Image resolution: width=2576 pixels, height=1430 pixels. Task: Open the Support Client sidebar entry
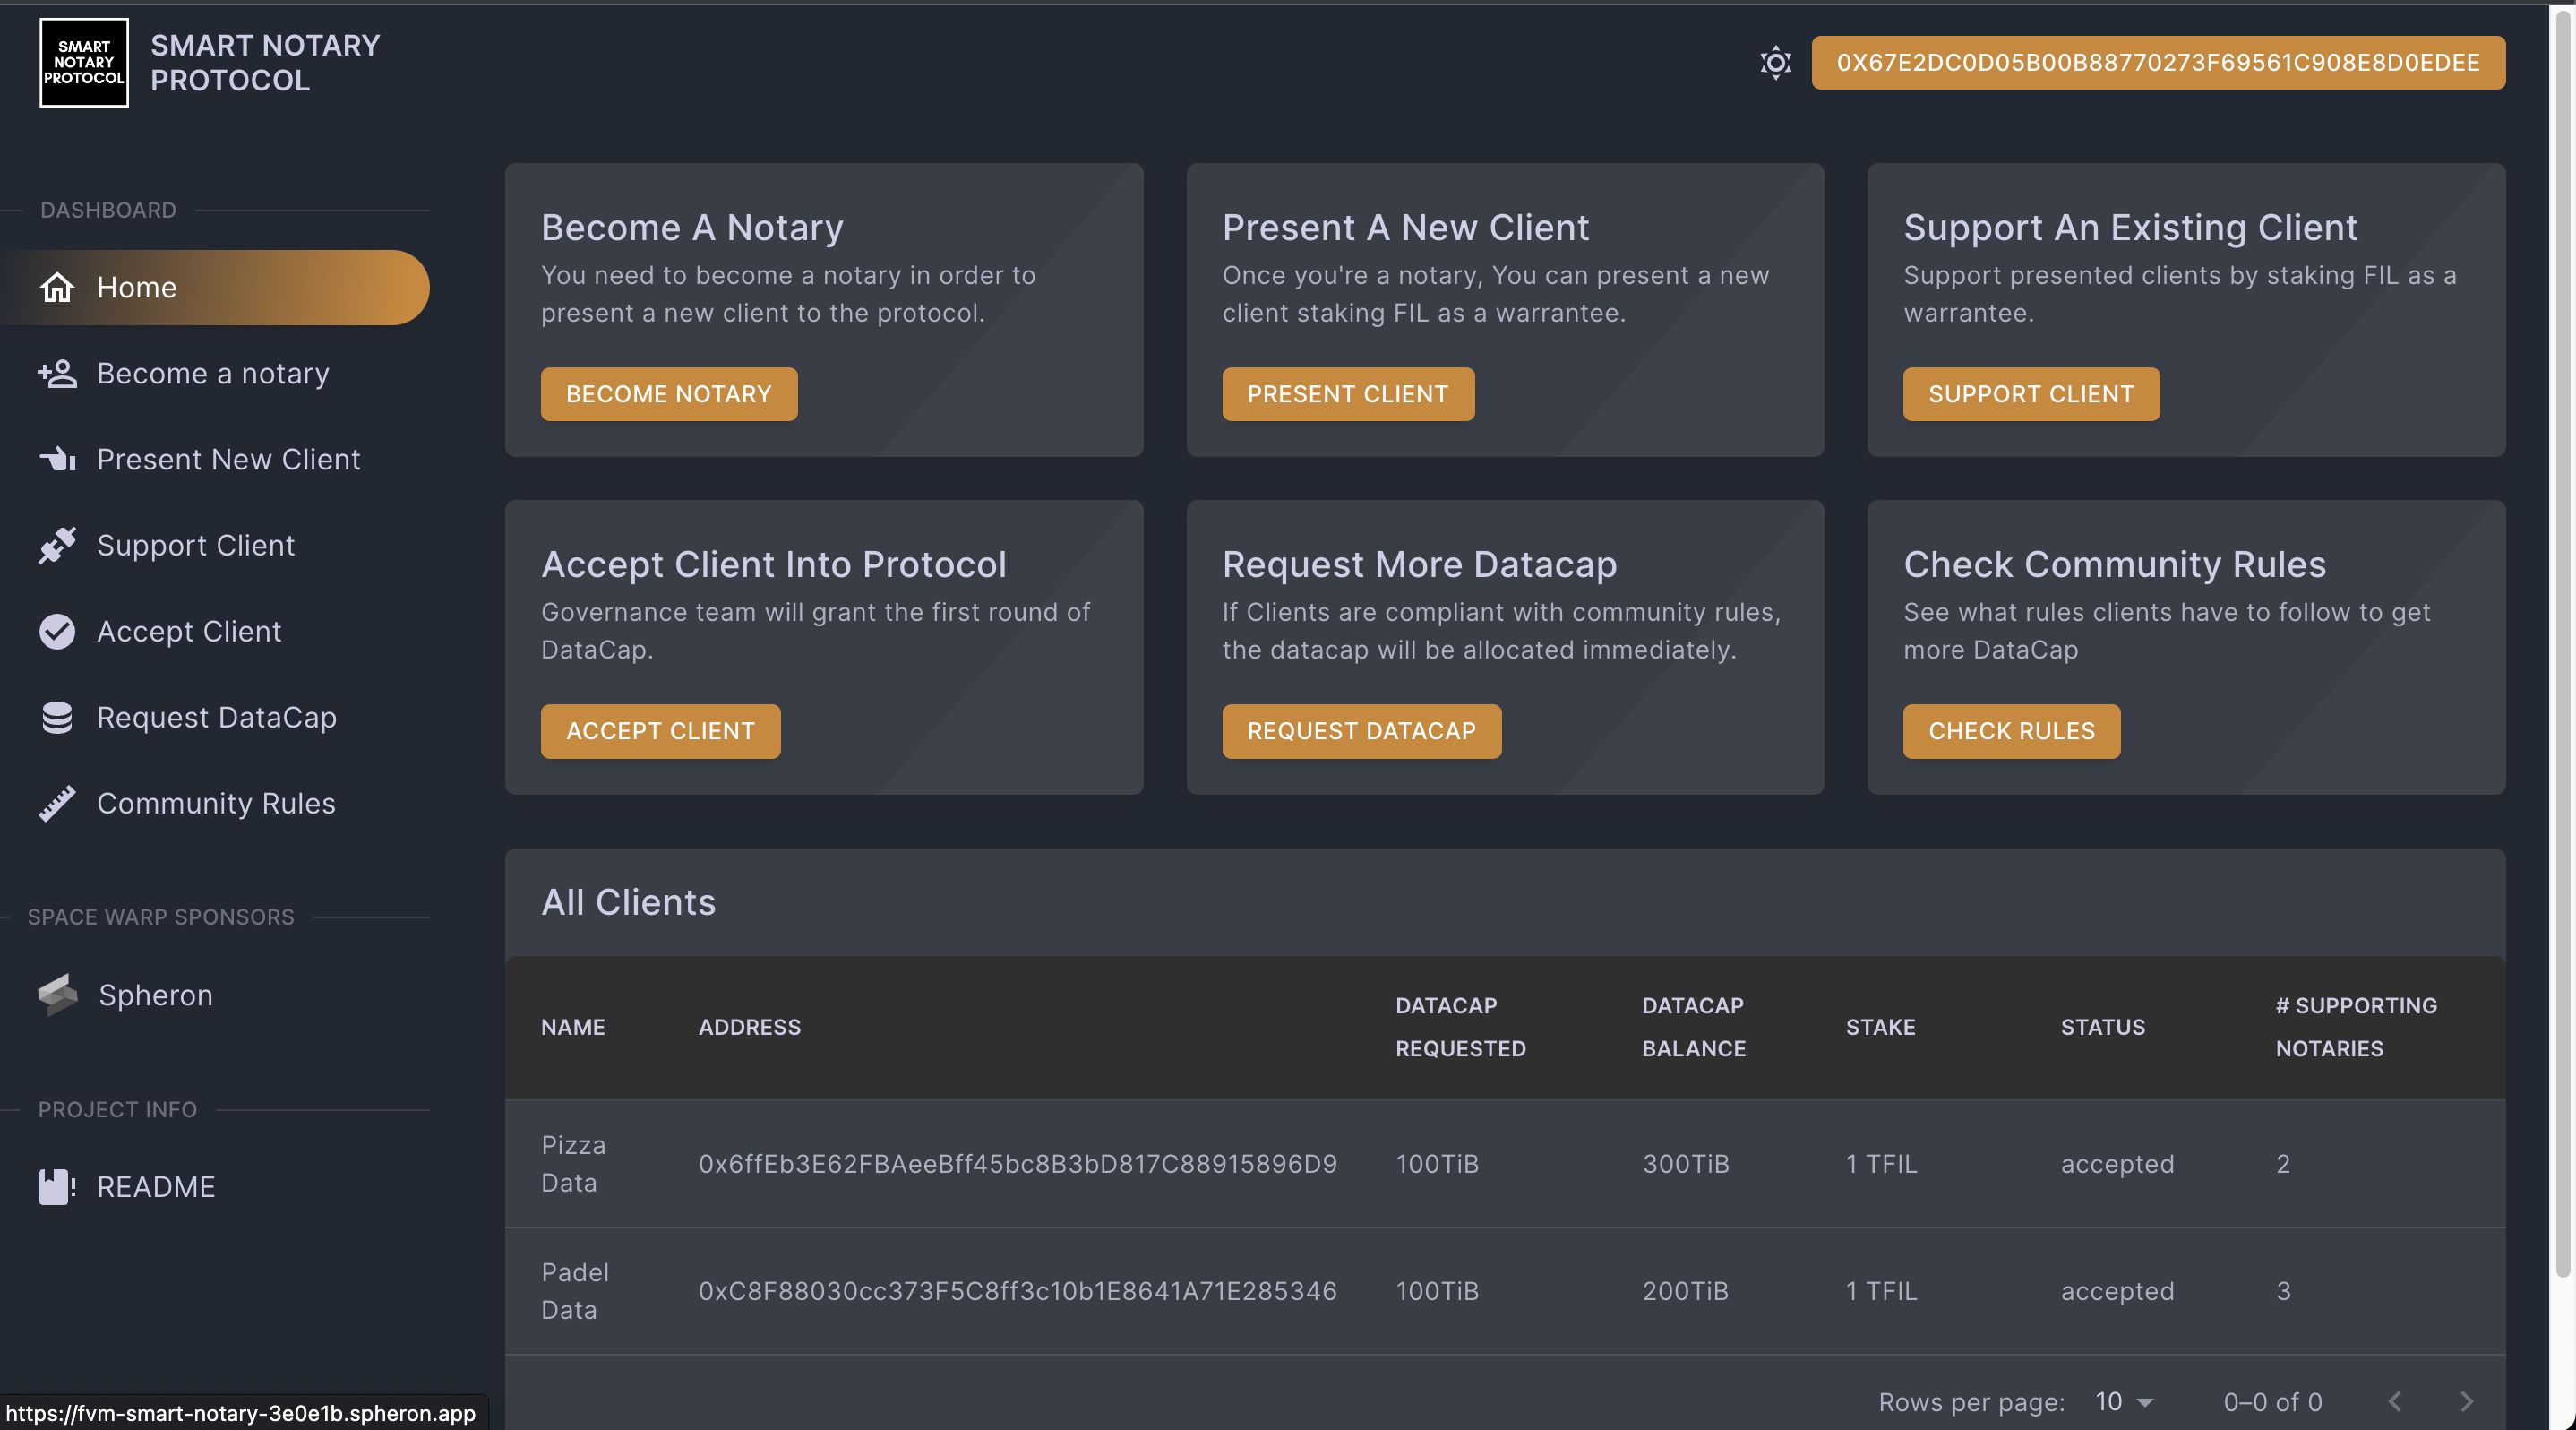tap(215, 545)
